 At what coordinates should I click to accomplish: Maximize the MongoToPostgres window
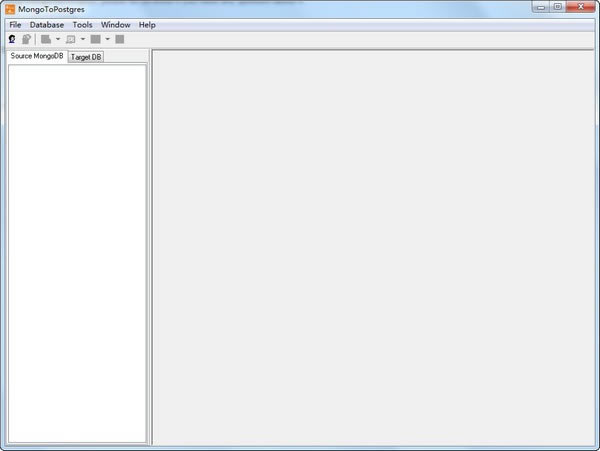point(558,7)
